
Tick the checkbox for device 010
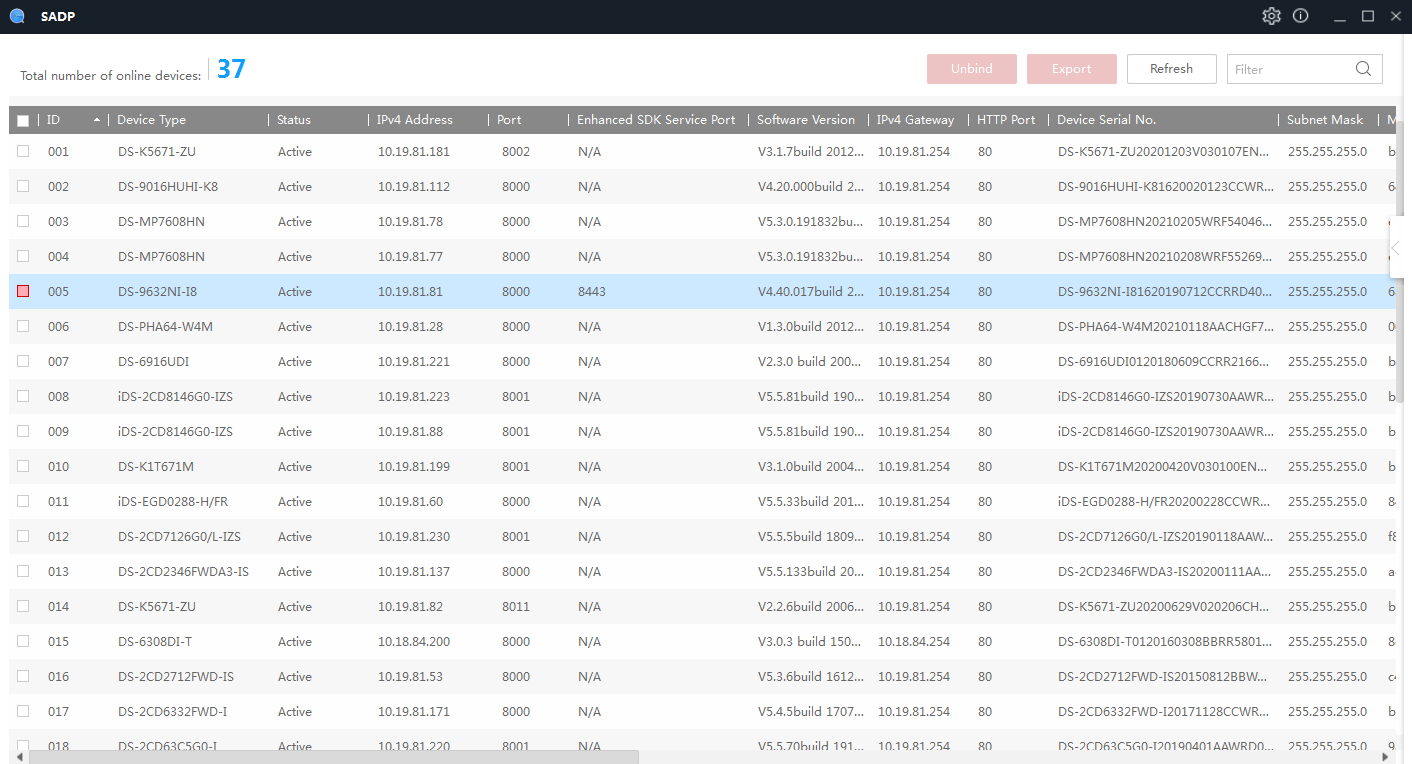[23, 466]
